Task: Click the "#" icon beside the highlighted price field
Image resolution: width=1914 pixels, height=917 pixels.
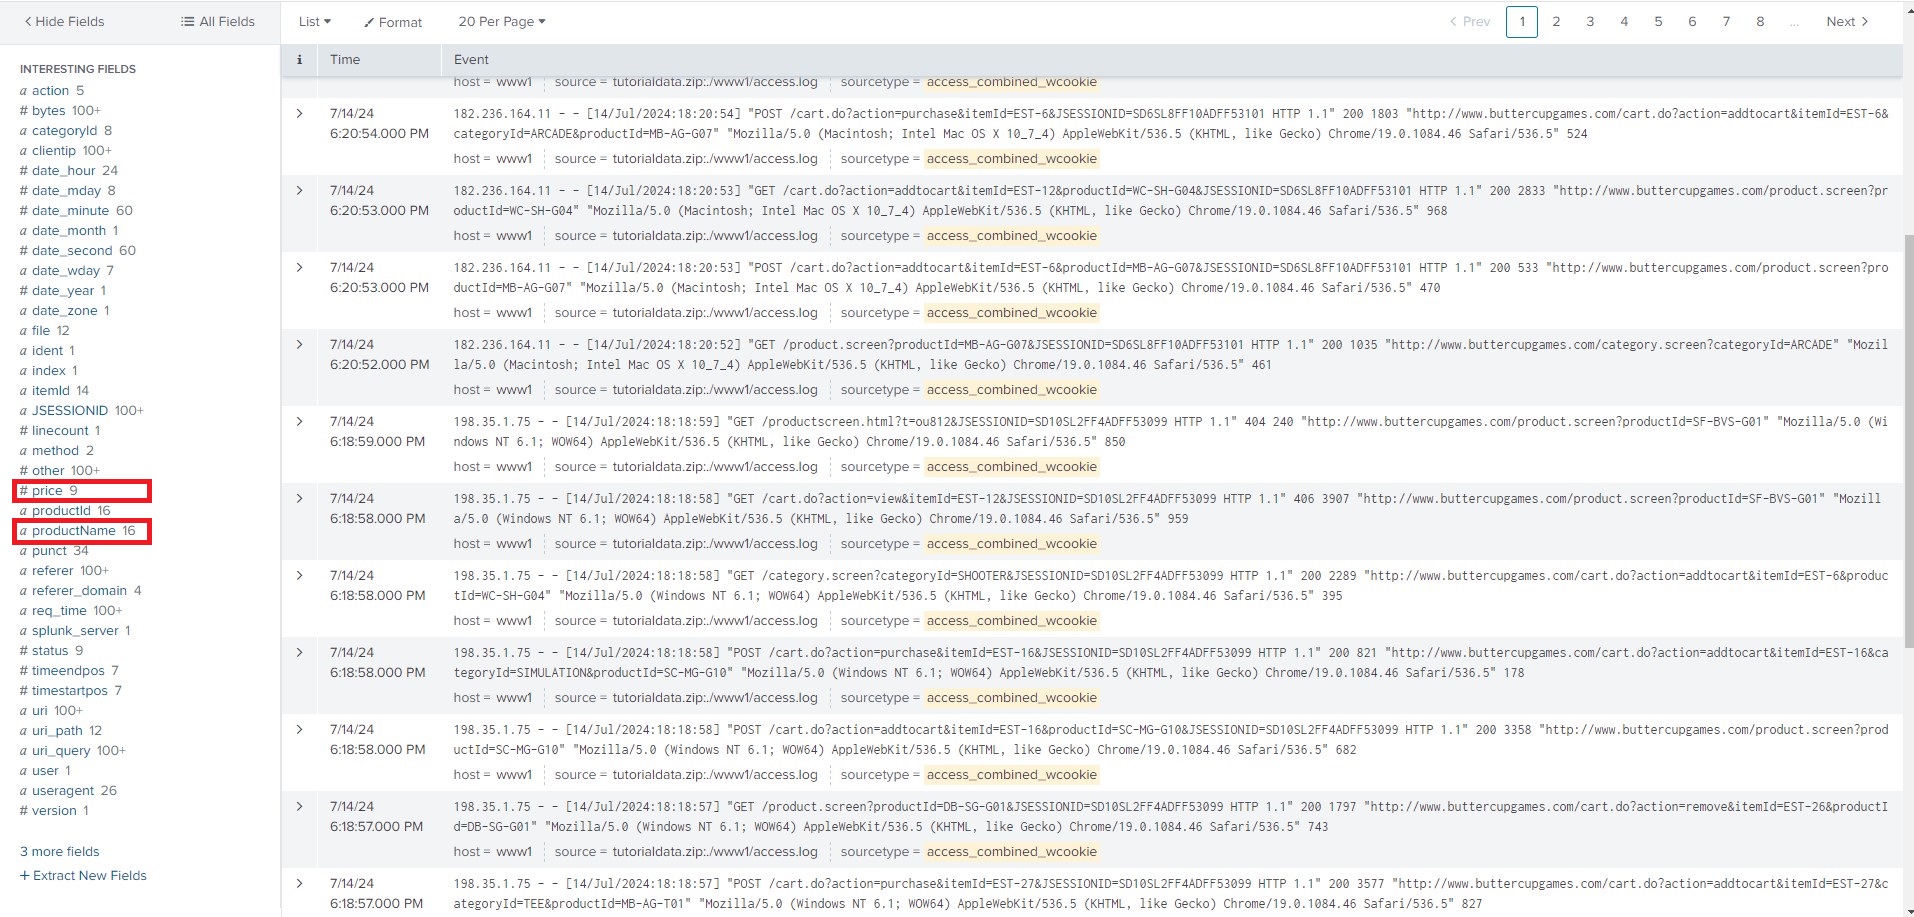Action: (x=25, y=490)
